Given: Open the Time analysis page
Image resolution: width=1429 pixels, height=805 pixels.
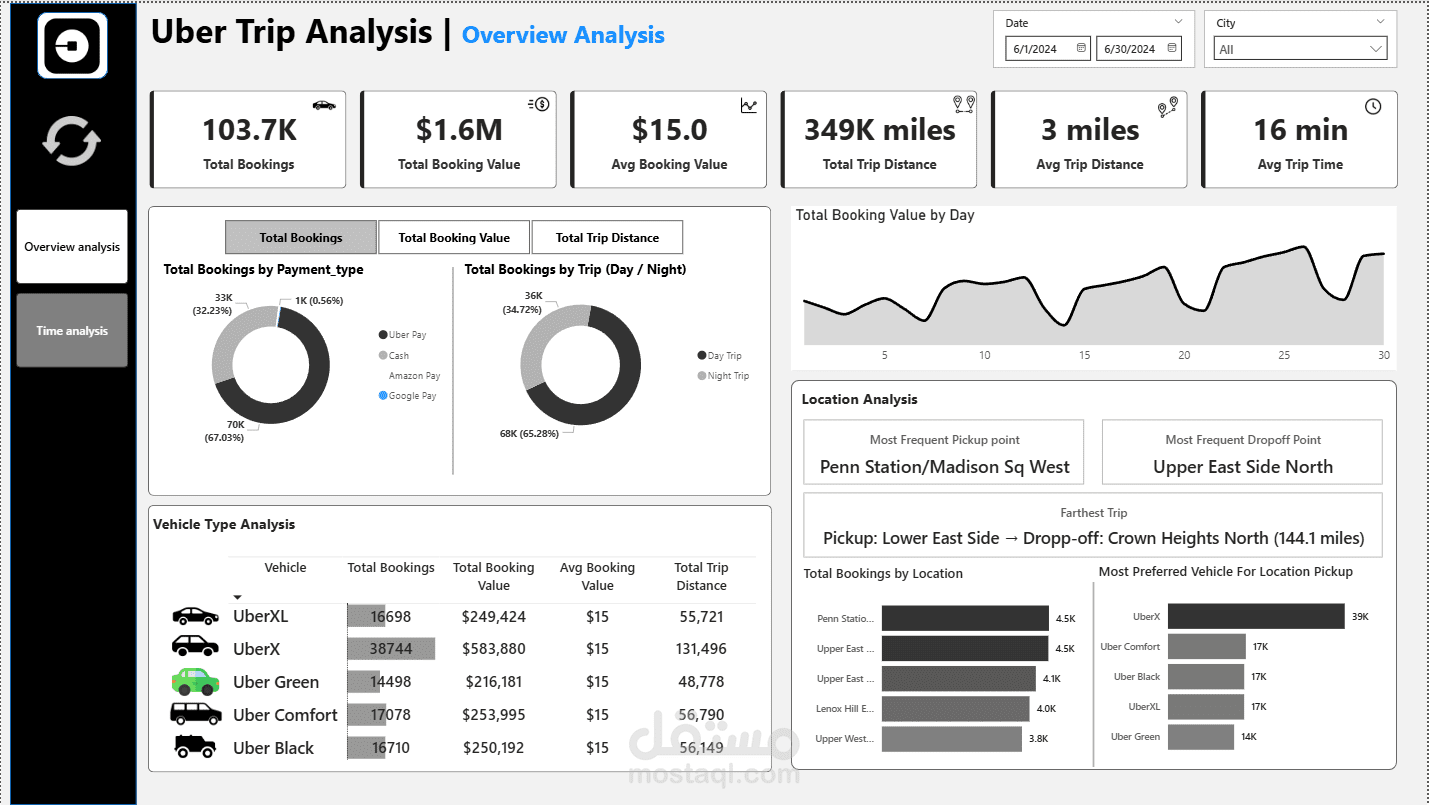Looking at the screenshot, I should [x=72, y=330].
